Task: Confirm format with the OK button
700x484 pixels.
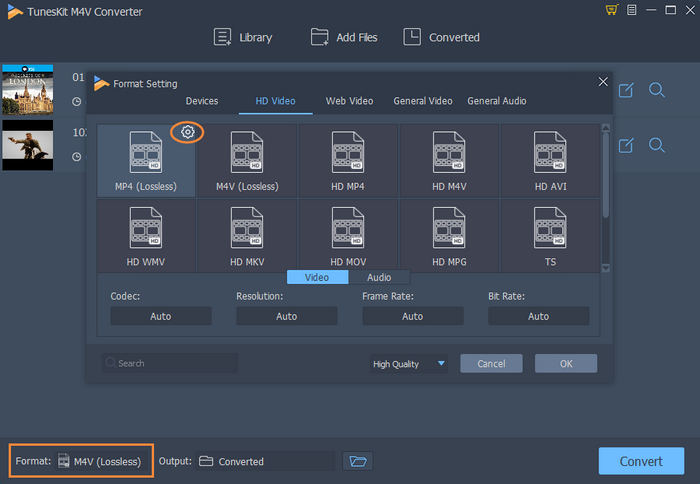Action: [566, 363]
